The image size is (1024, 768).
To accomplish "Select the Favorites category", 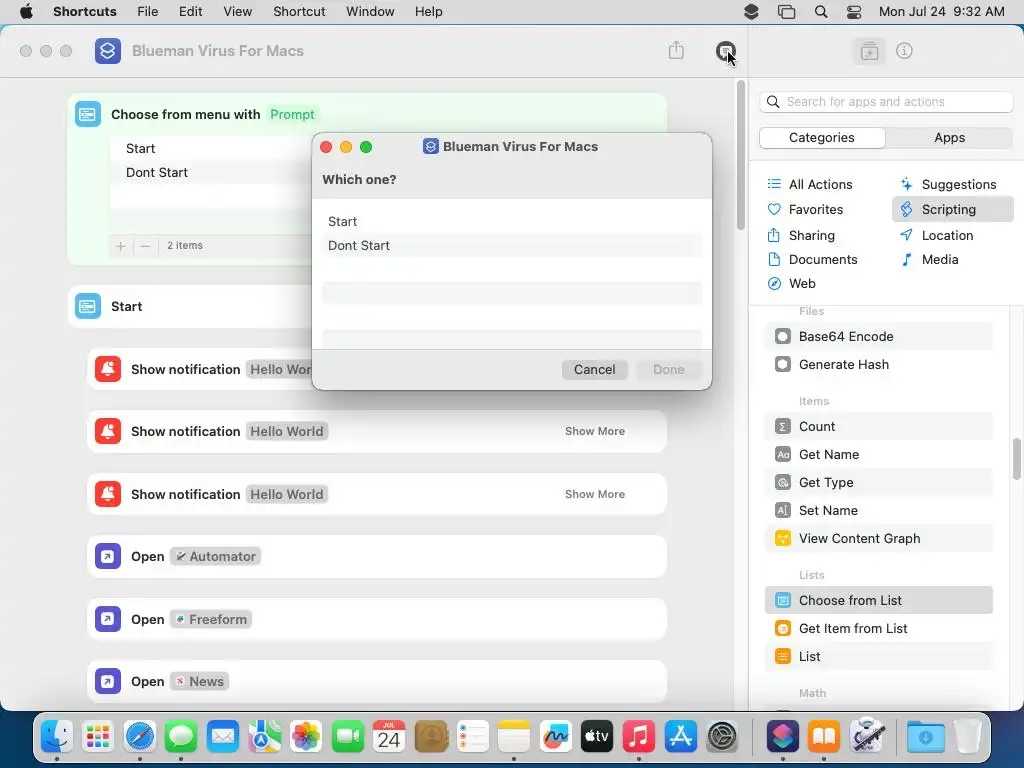I will (805, 210).
